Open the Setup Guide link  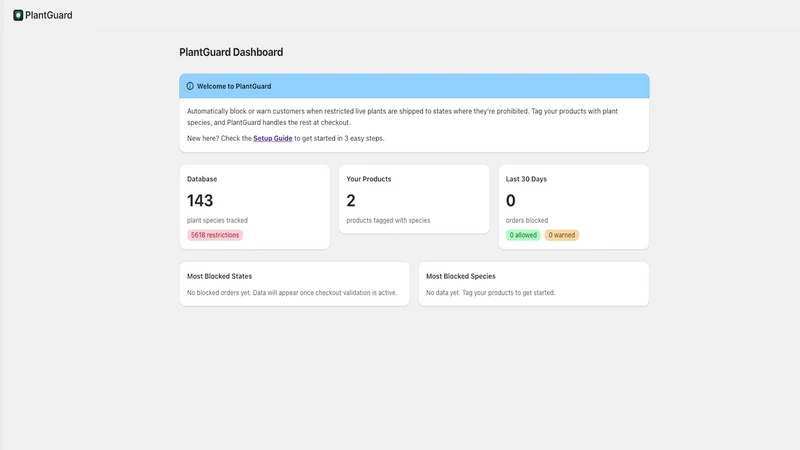pos(272,138)
